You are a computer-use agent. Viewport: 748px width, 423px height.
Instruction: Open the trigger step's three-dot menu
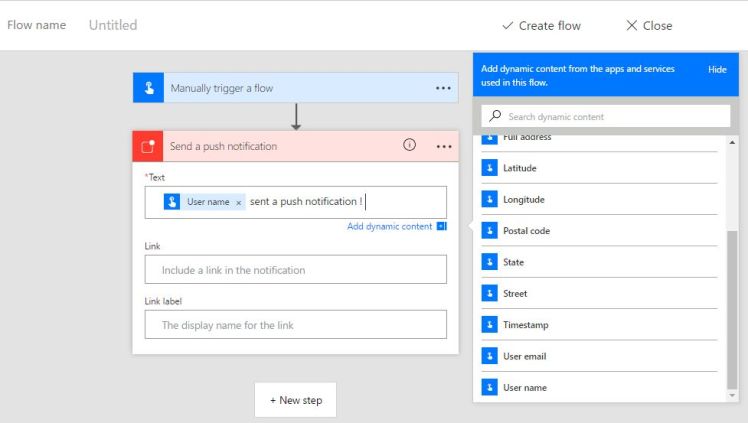[x=443, y=88]
